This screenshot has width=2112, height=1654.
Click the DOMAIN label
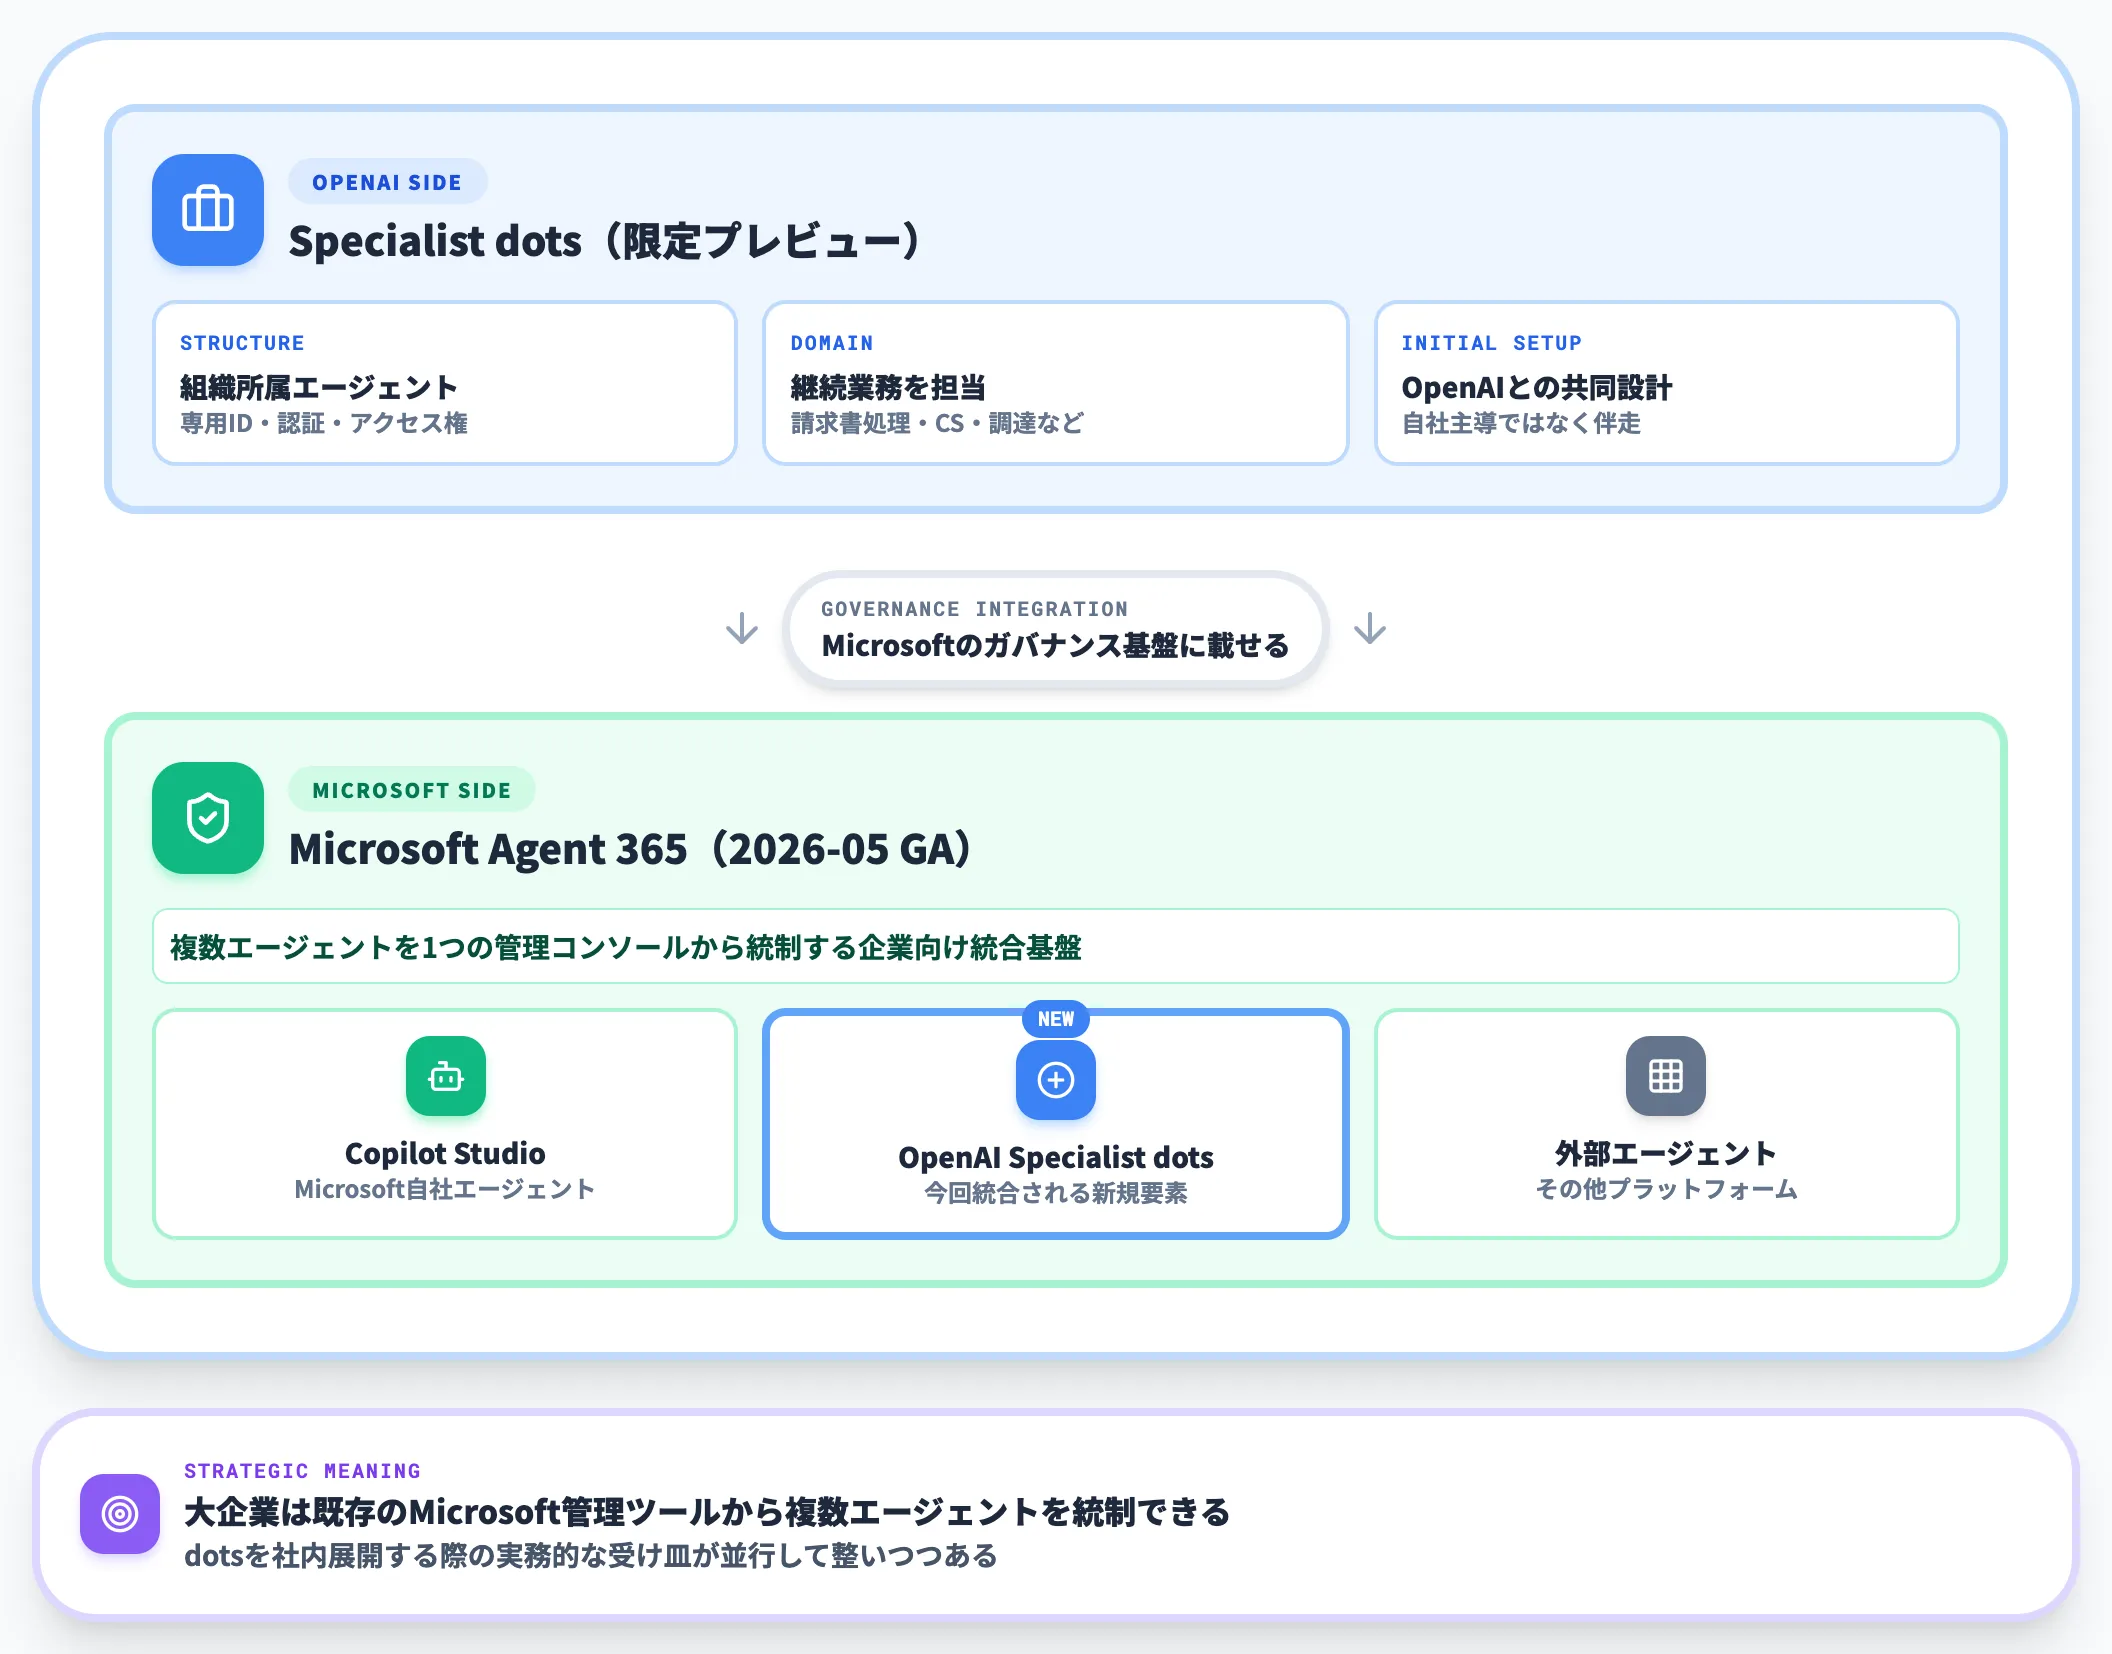[x=832, y=343]
